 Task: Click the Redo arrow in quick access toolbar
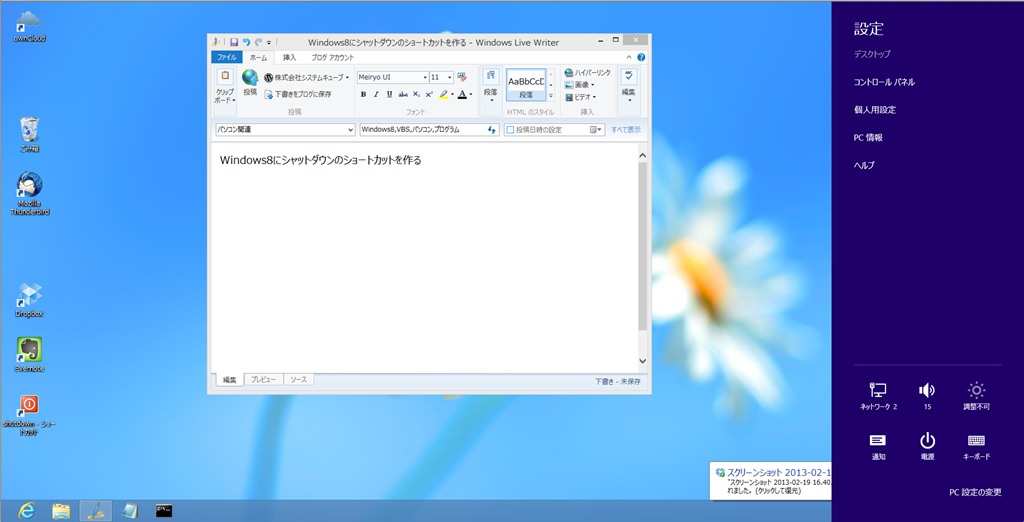tap(259, 42)
